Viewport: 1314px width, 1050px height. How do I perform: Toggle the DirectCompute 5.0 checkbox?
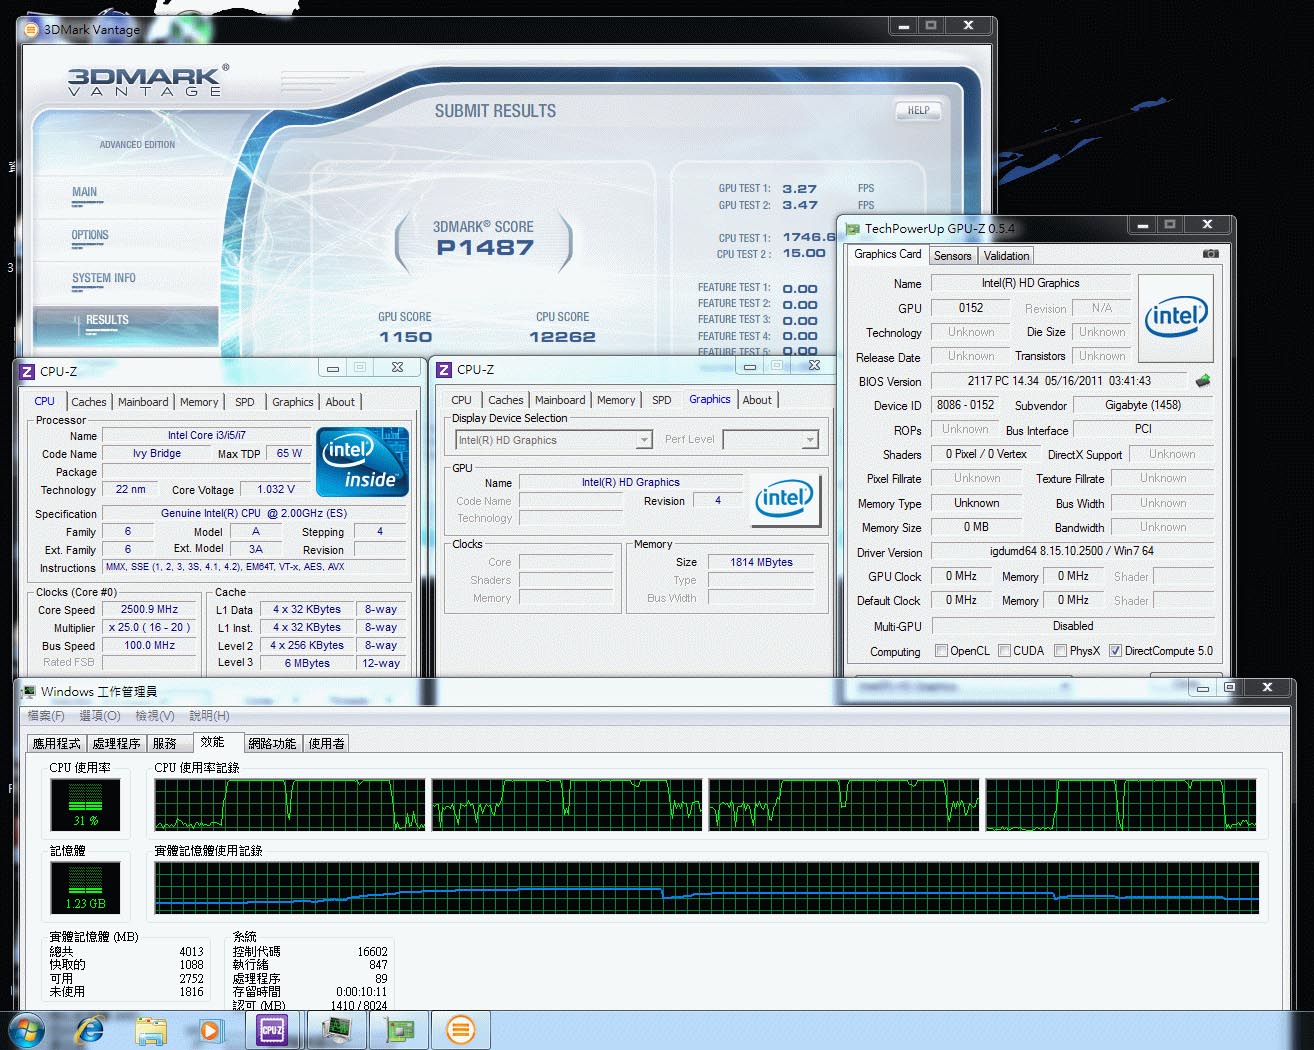tap(1115, 651)
